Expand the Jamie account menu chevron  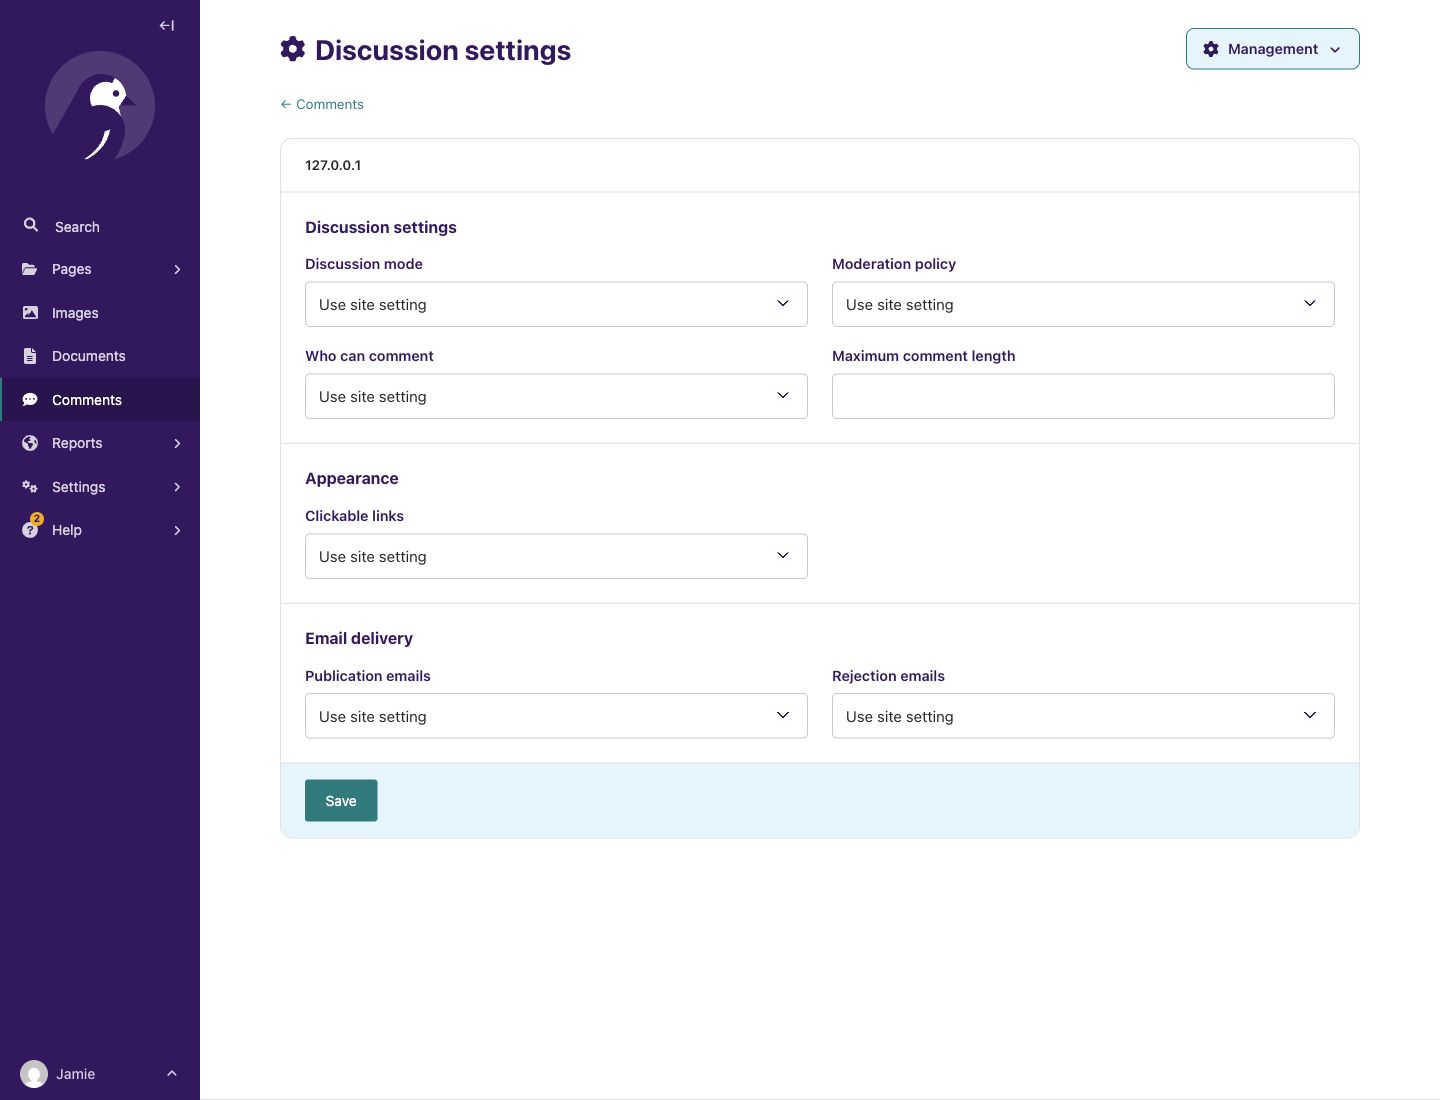[172, 1073]
